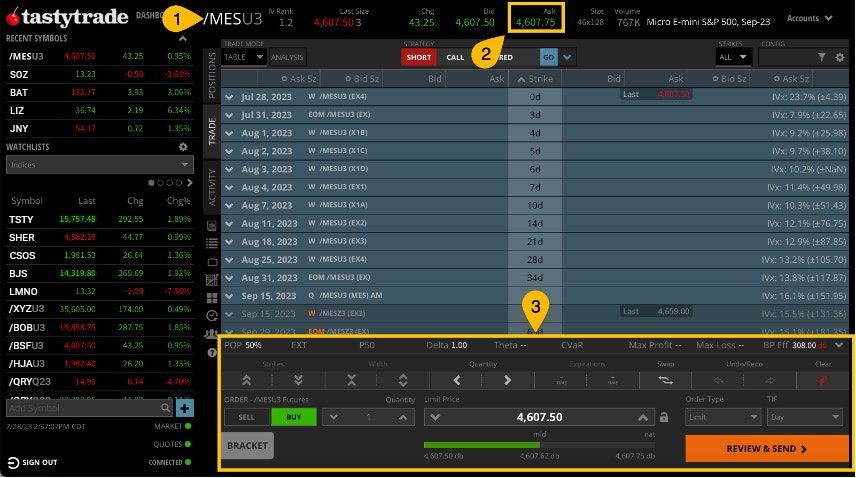Open the four-squares layout sidebar icon

pos(212,298)
